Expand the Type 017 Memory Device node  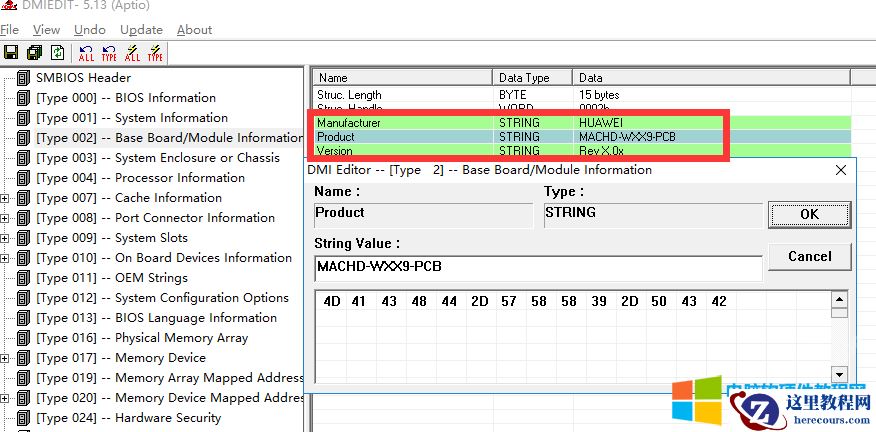pyautogui.click(x=5, y=358)
